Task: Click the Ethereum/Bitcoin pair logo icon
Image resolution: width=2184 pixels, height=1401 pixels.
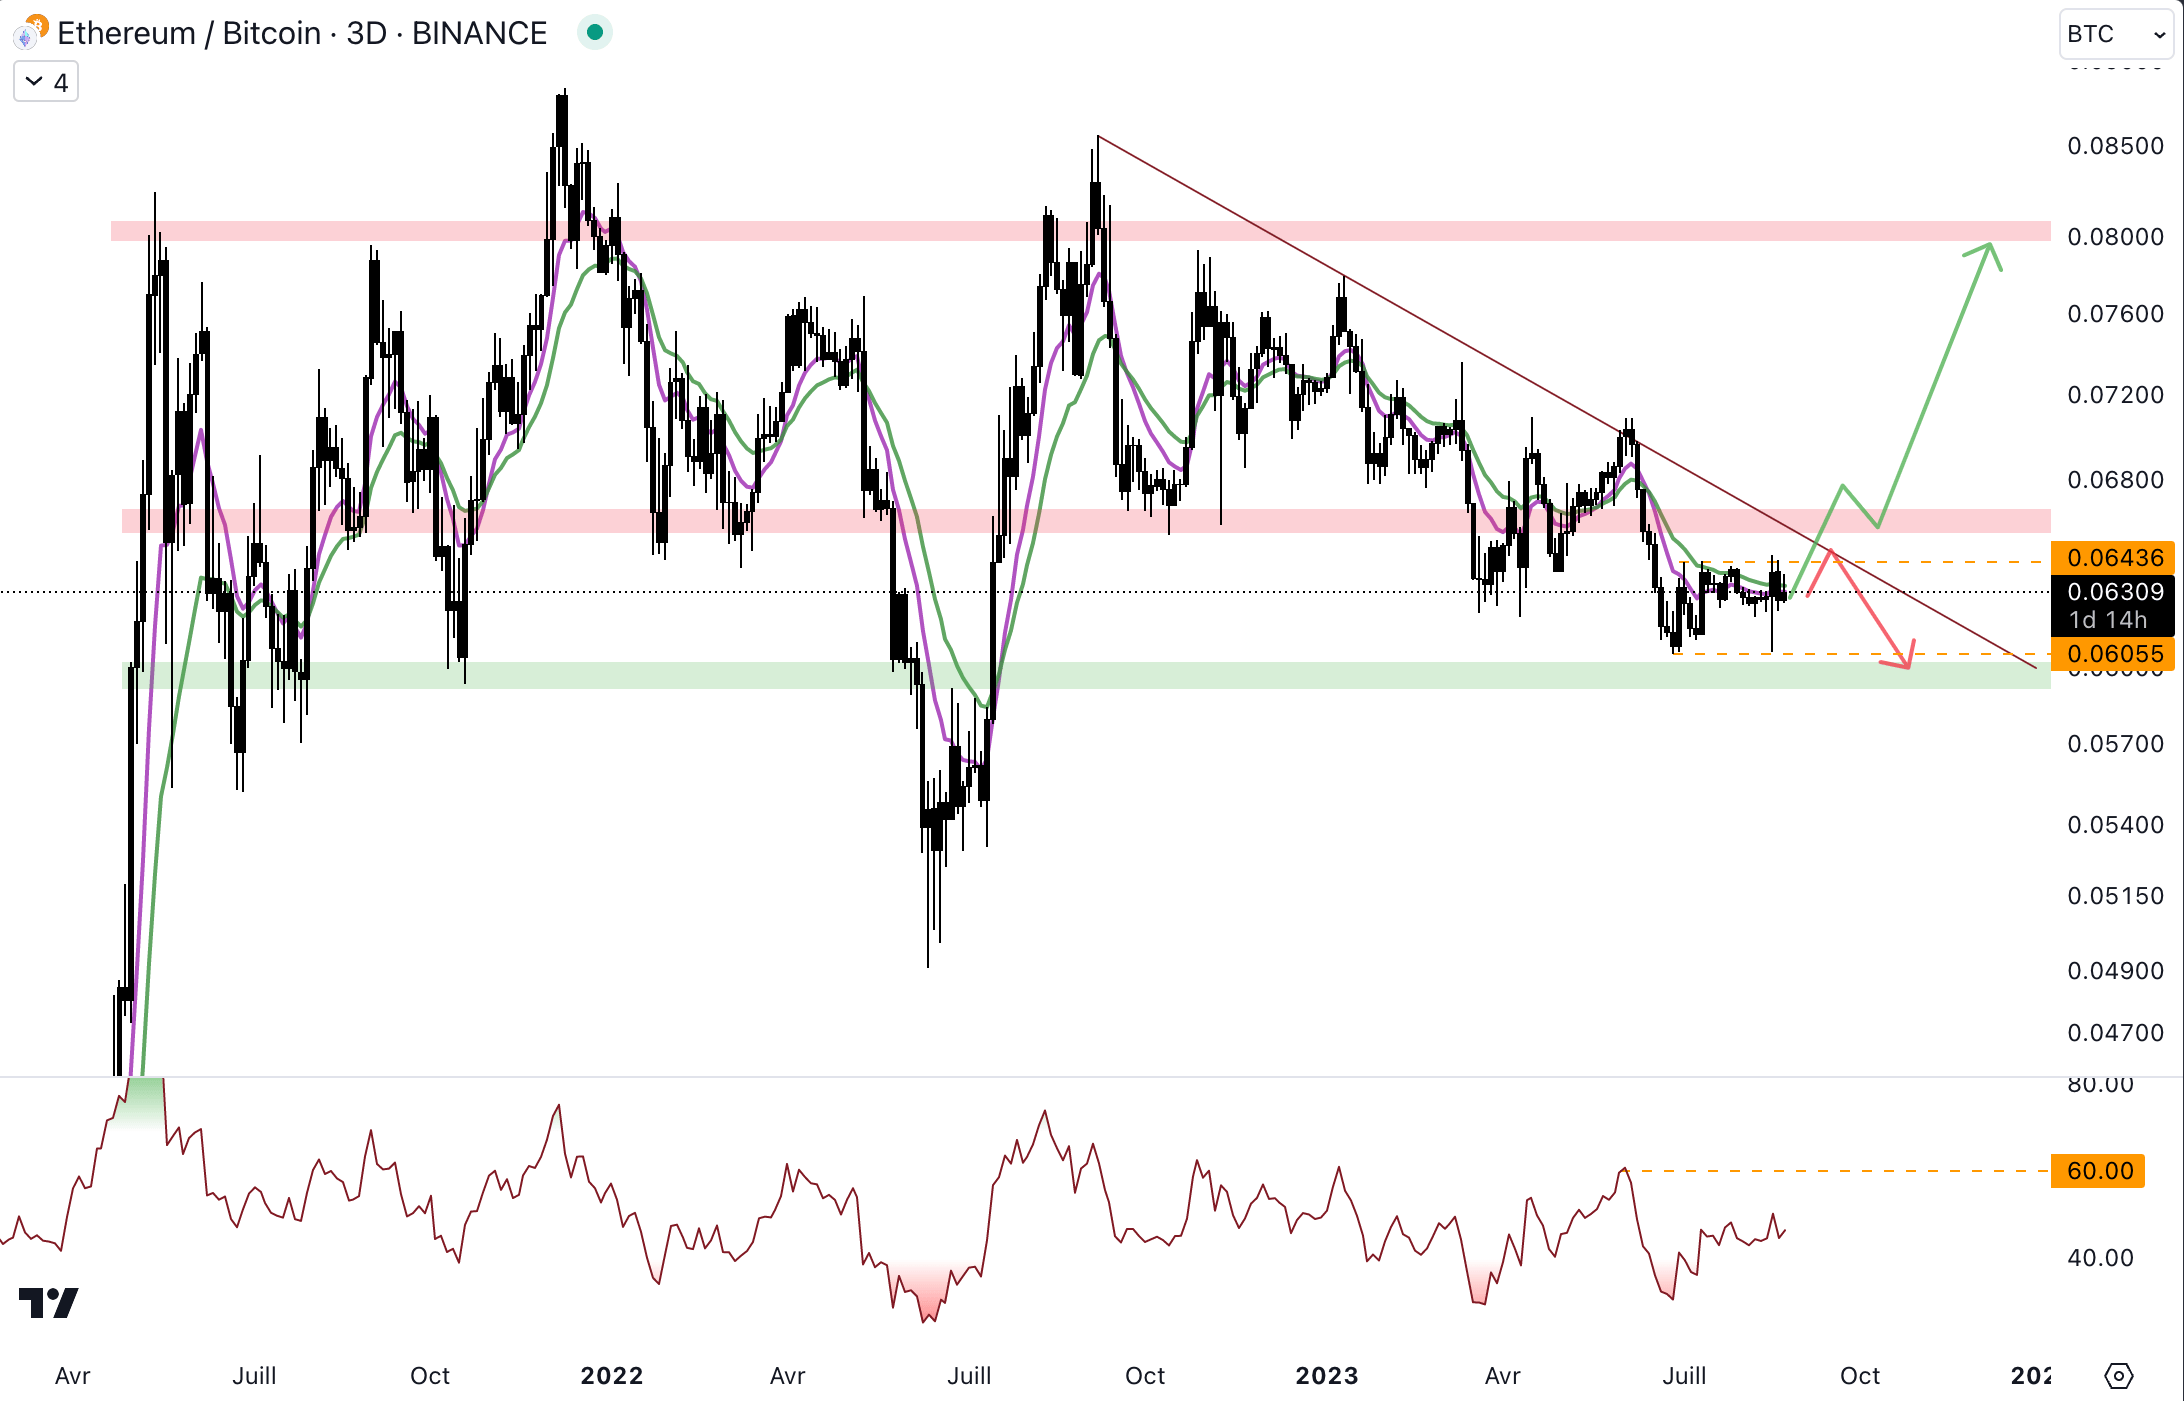Action: point(29,33)
